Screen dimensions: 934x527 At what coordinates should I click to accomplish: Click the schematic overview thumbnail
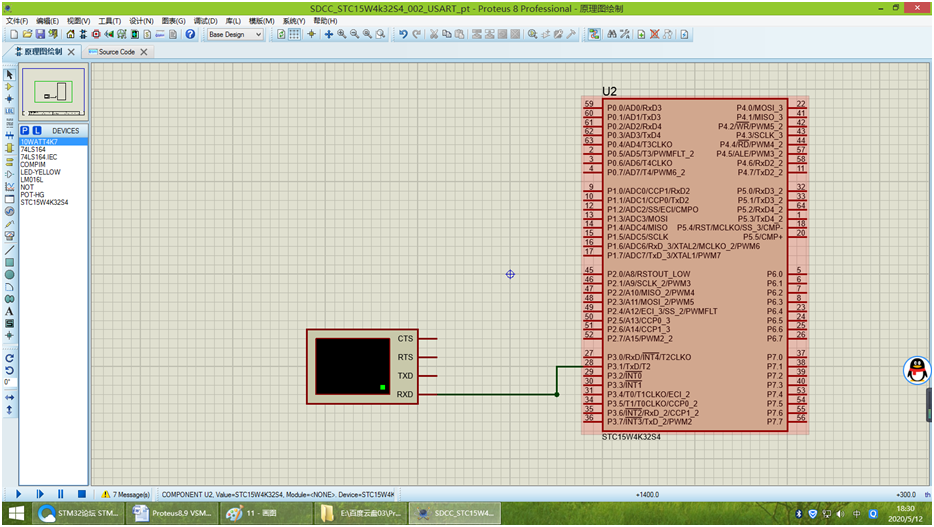pos(52,92)
